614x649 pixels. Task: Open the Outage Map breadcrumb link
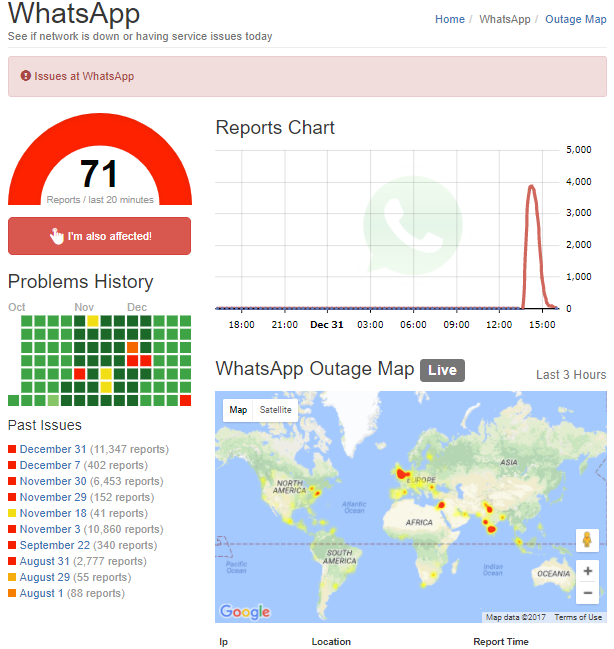[x=575, y=19]
